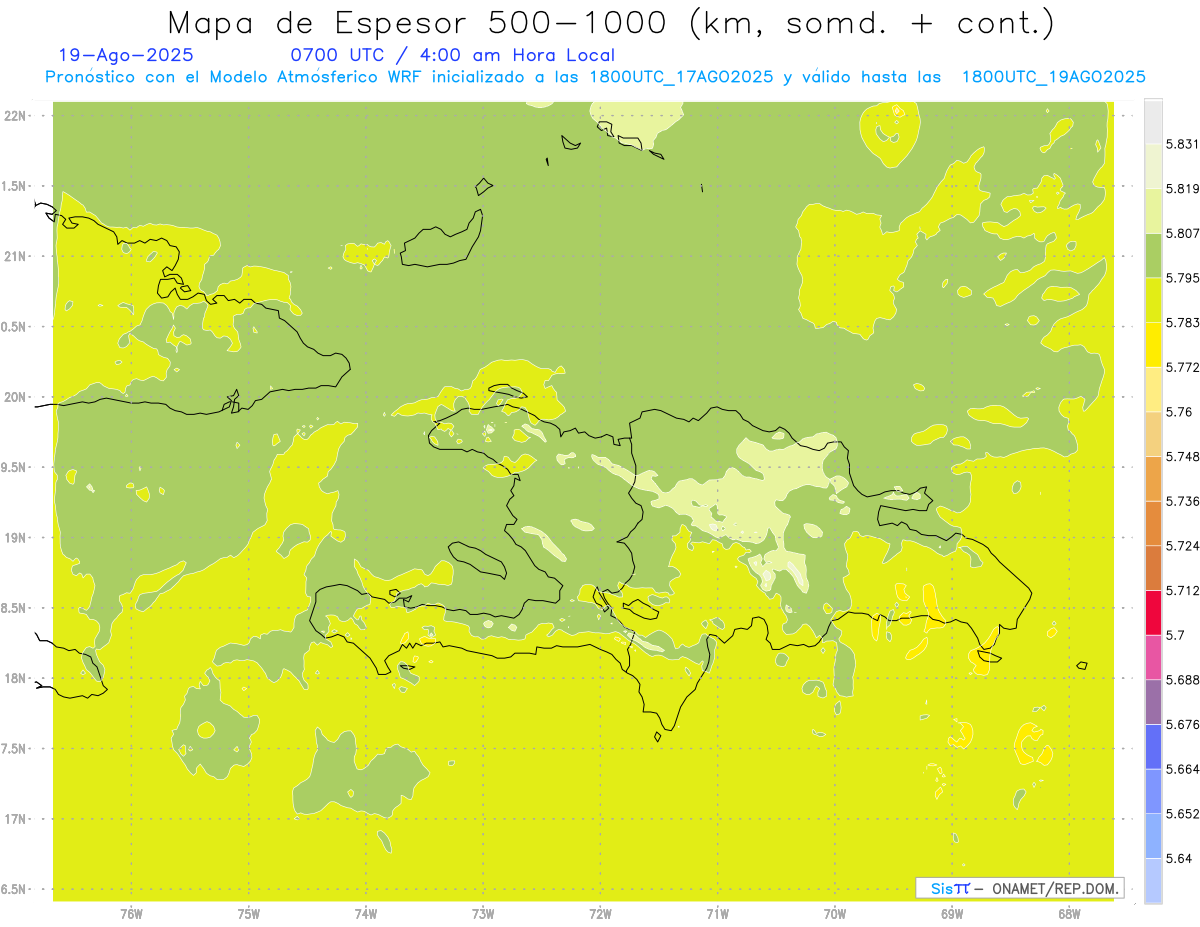1200x927 pixels.
Task: Select the date label '19-Ago-2025'
Action: [126, 56]
